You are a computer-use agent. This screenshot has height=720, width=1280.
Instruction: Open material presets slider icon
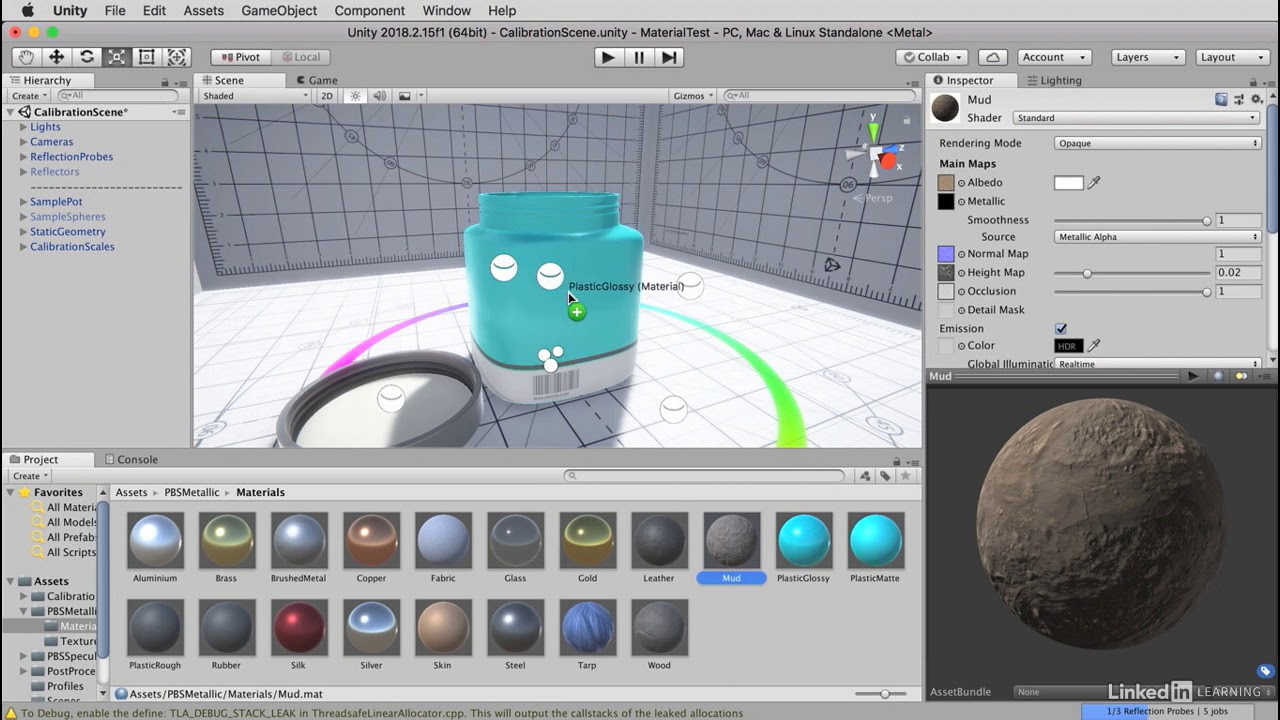point(1240,99)
